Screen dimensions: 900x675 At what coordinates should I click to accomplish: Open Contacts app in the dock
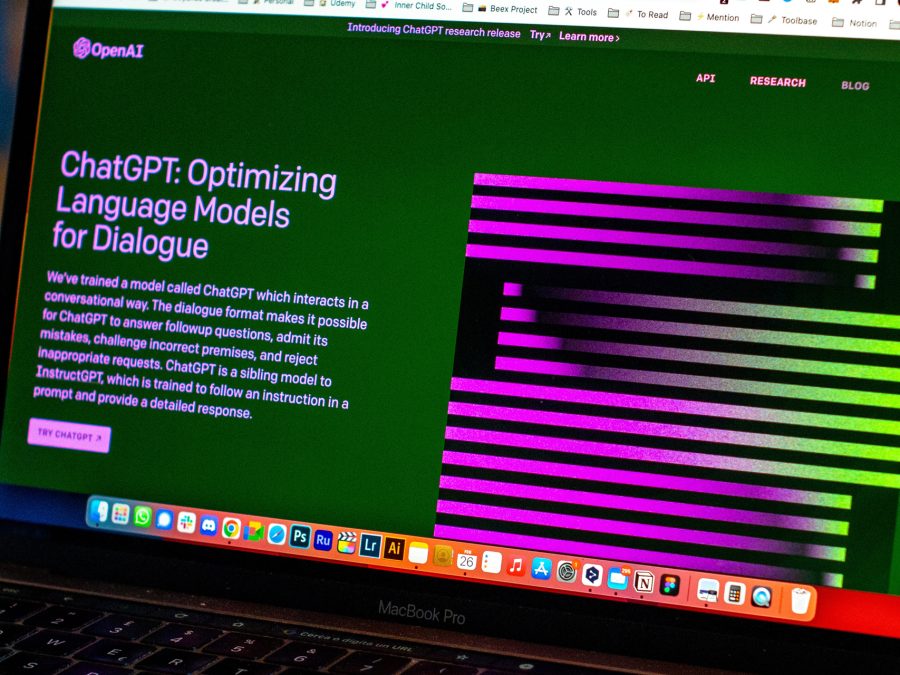point(443,556)
